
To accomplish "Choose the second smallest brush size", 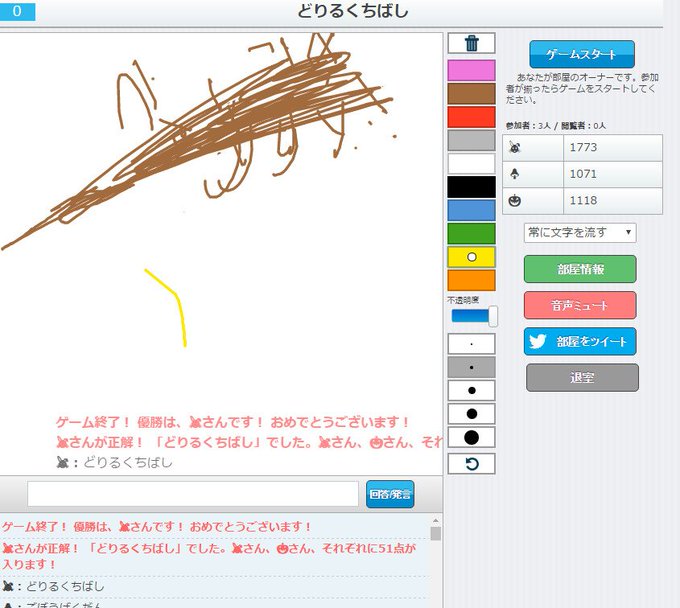I will (471, 367).
